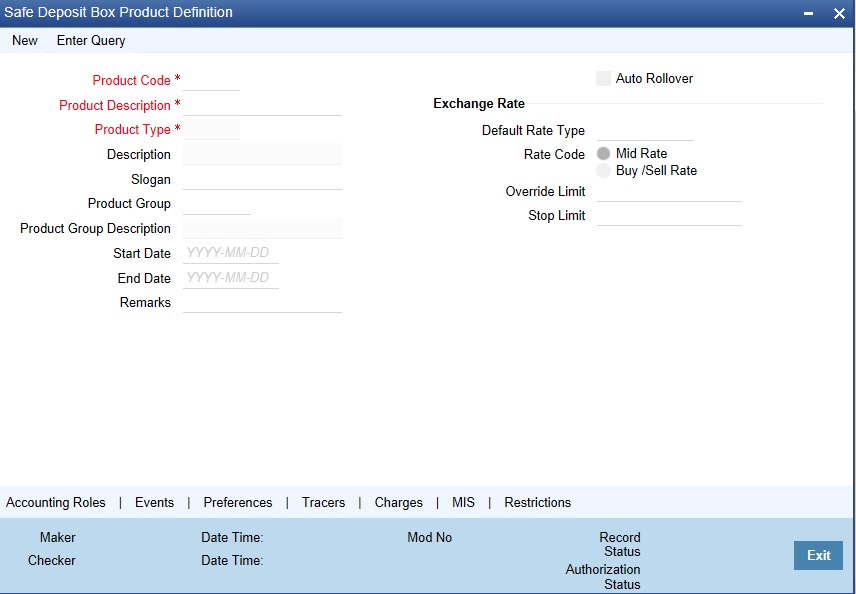
Task: Click the Mod No label
Action: tap(430, 538)
